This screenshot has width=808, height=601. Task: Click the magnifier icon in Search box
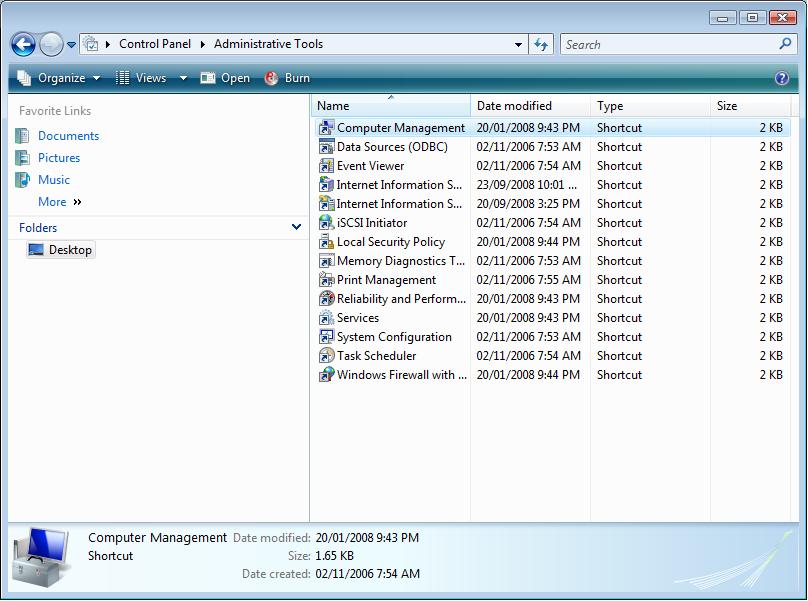[x=785, y=44]
